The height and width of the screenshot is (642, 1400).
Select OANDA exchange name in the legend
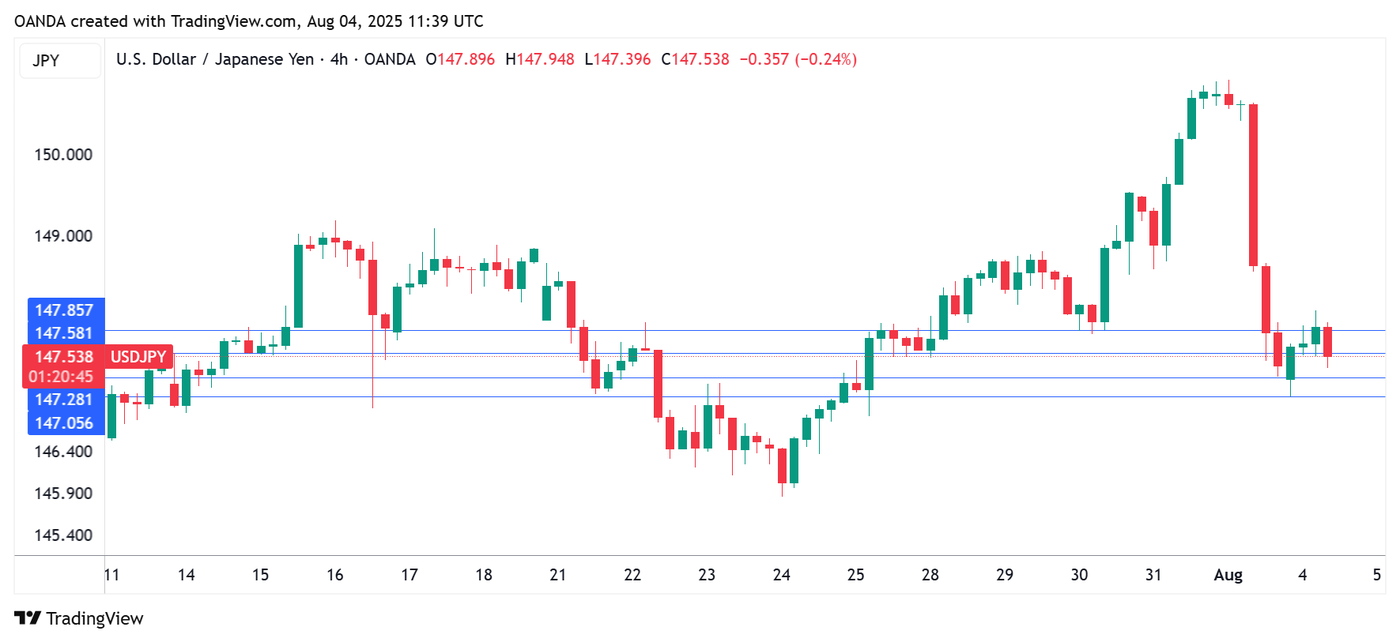point(392,59)
